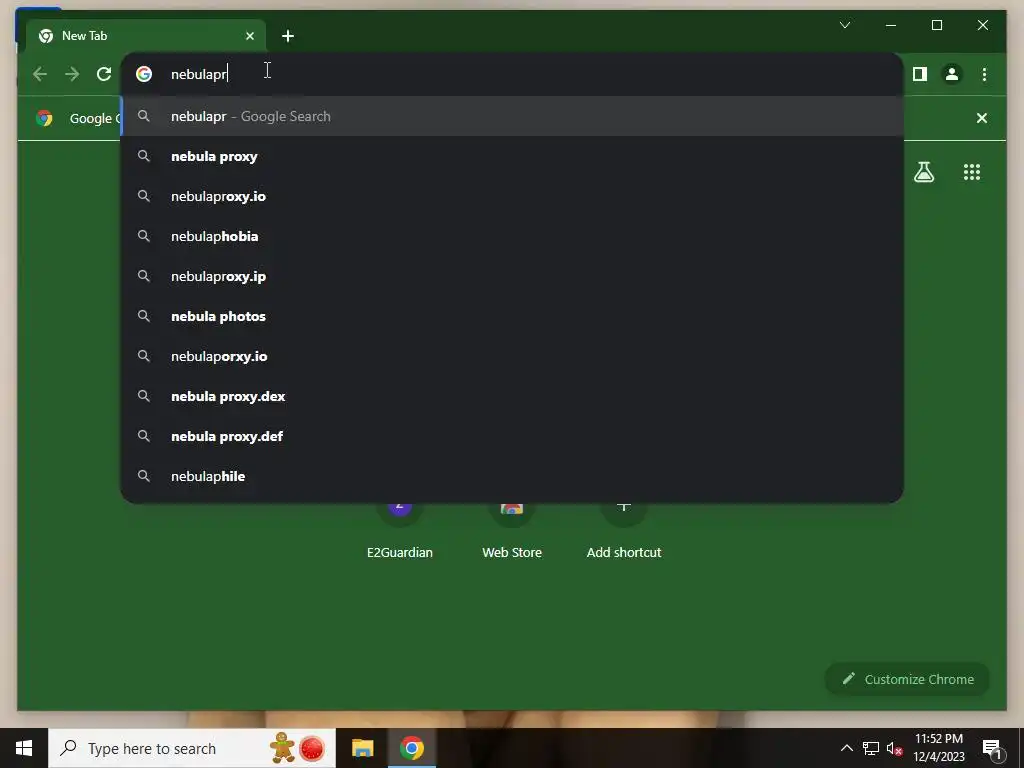The width and height of the screenshot is (1024, 768).
Task: Open Google apps grid icon
Action: pyautogui.click(x=972, y=172)
